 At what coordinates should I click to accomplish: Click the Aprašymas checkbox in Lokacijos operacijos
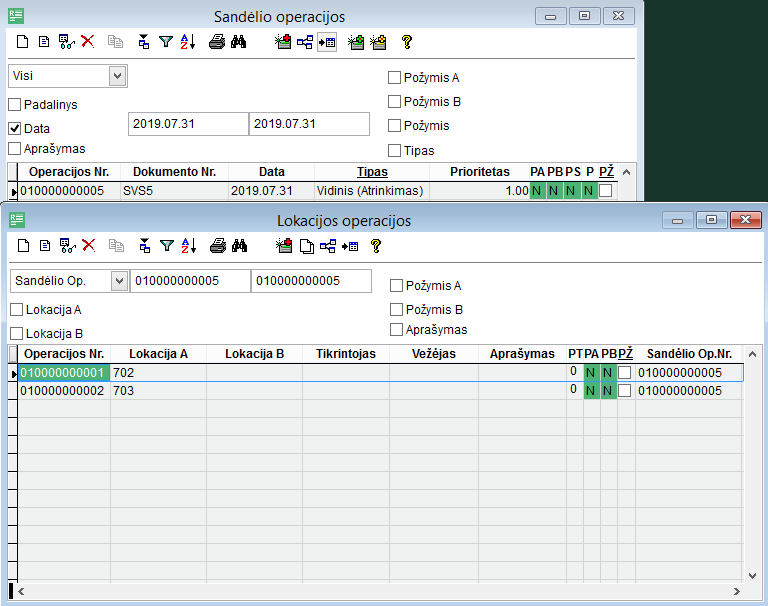397,330
